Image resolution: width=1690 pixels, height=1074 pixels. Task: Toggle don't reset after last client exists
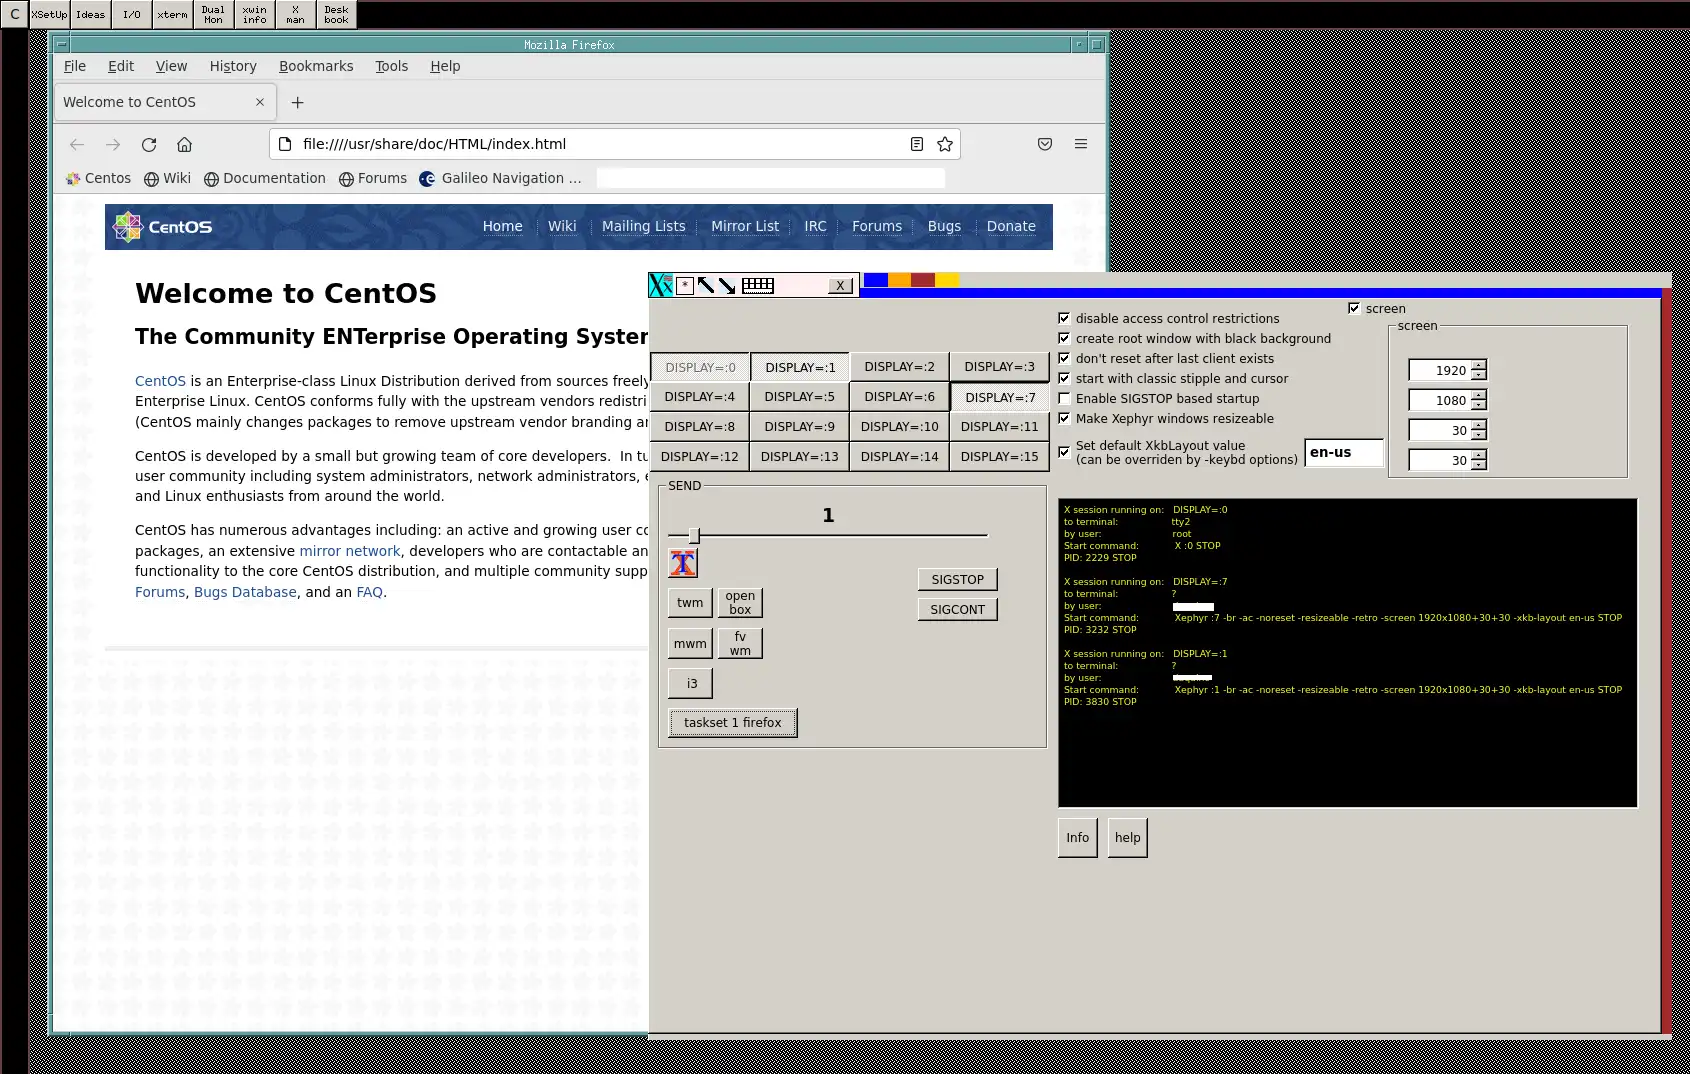coord(1064,358)
